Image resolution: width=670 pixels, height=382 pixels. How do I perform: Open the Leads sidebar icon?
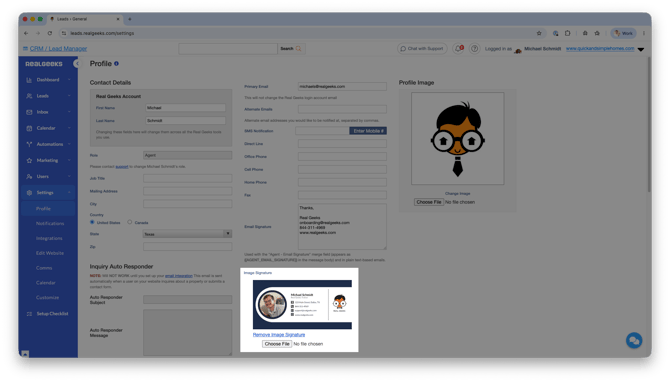[x=29, y=96]
